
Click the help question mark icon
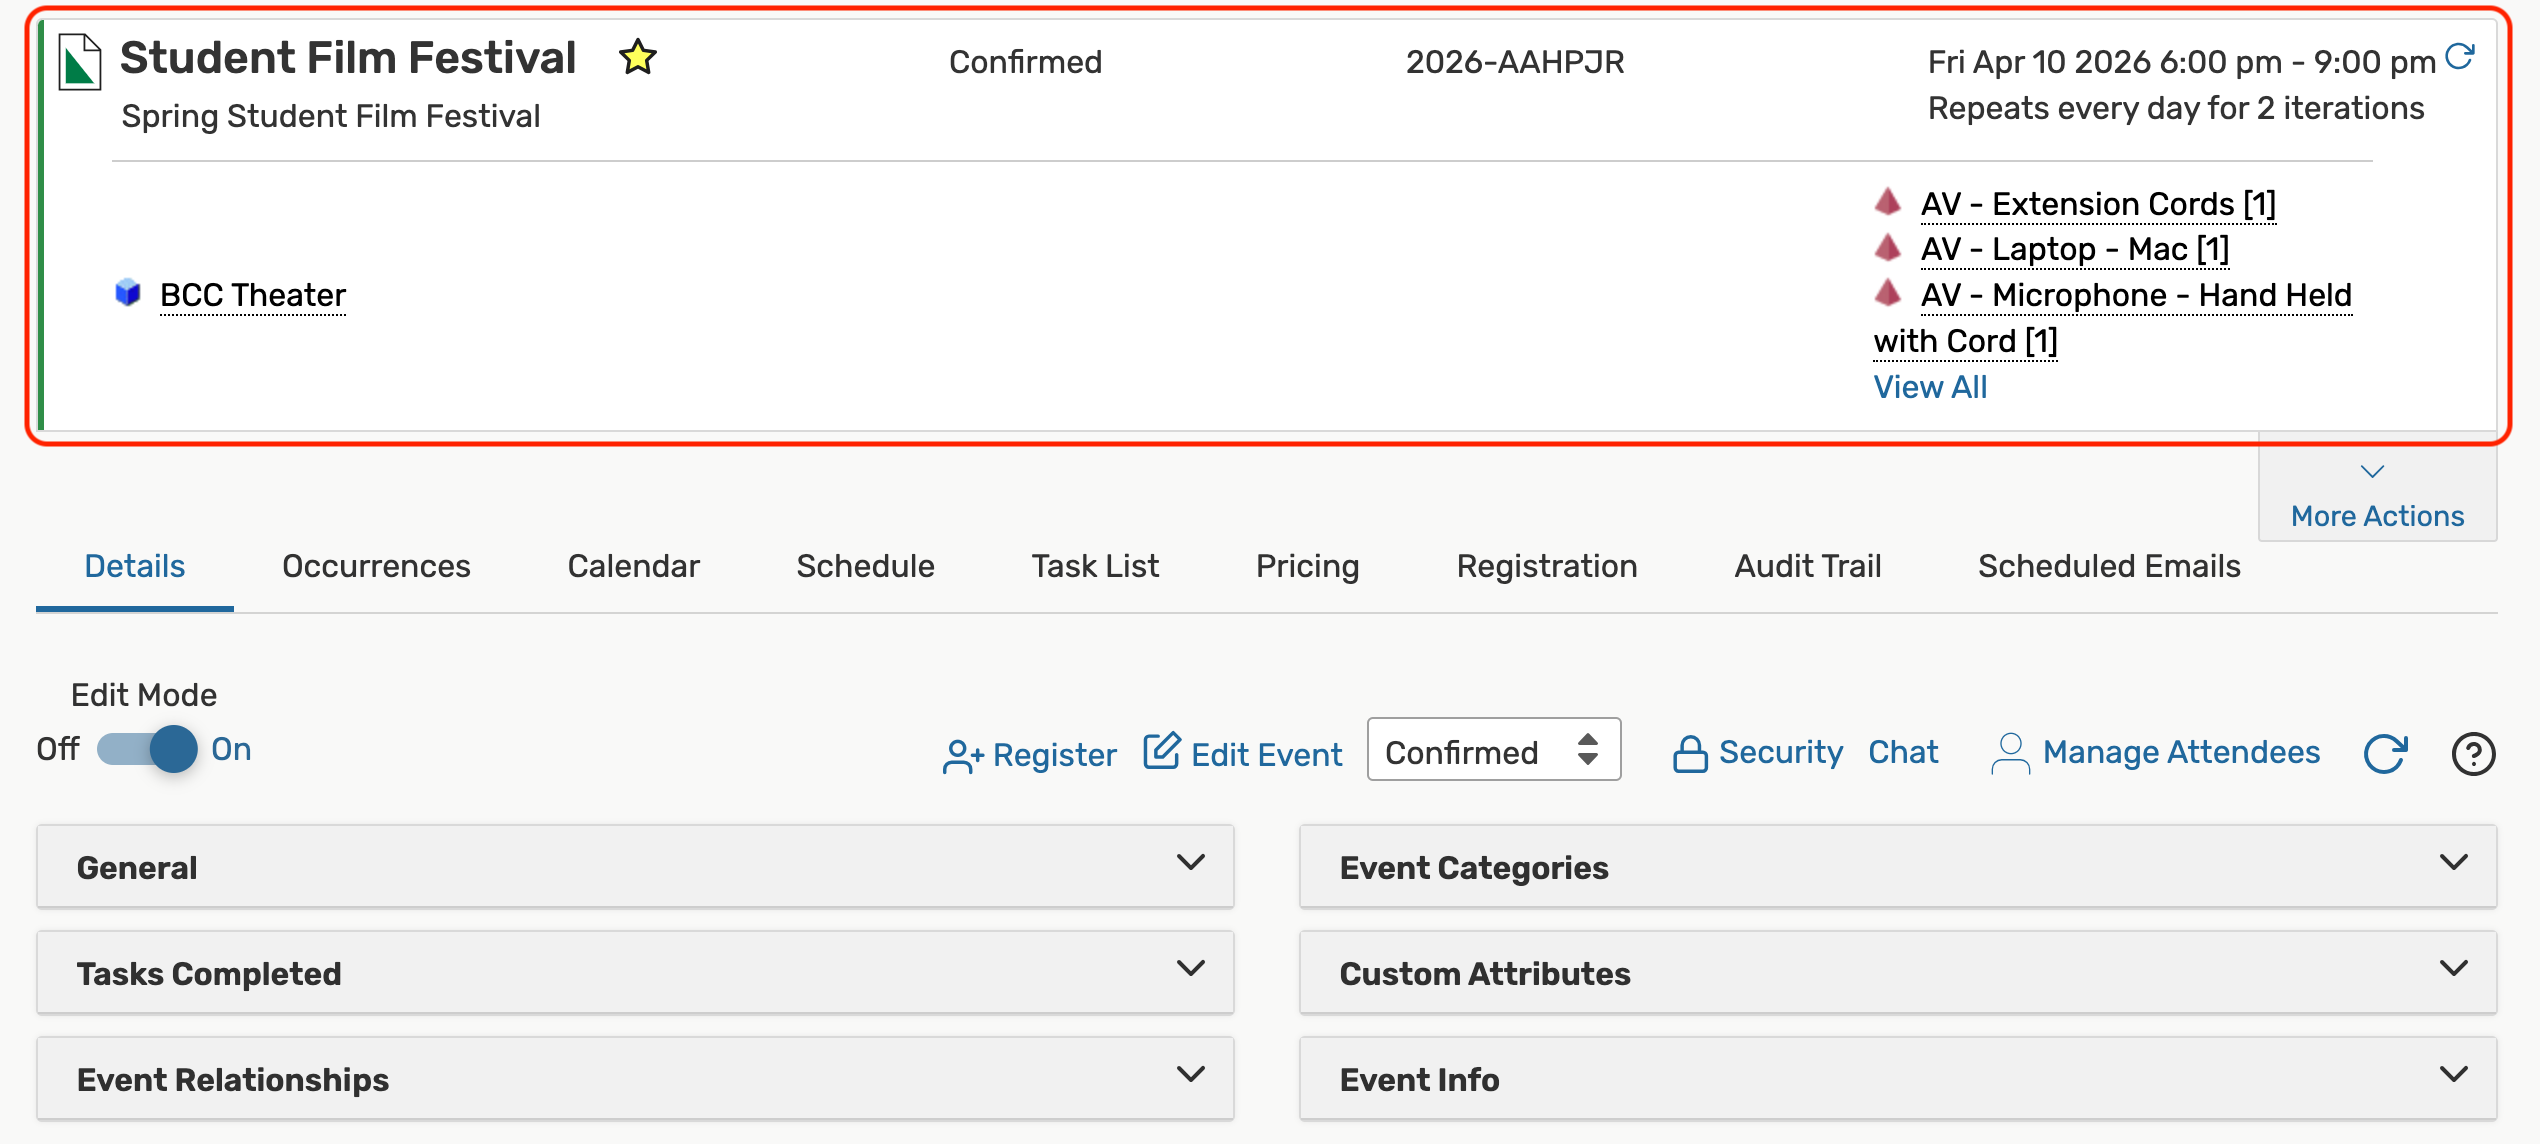click(x=2473, y=754)
